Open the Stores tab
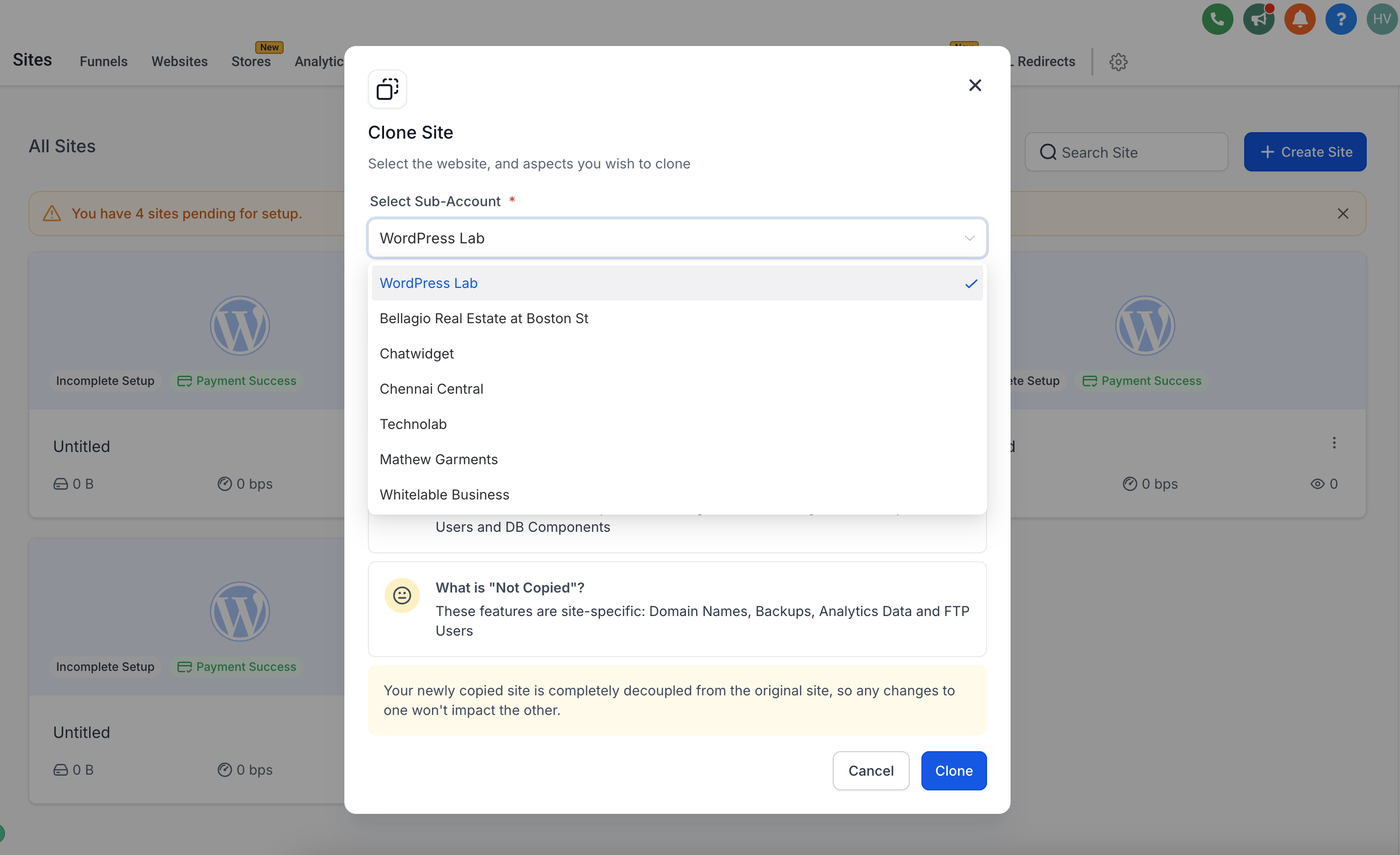This screenshot has height=855, width=1400. pos(251,61)
